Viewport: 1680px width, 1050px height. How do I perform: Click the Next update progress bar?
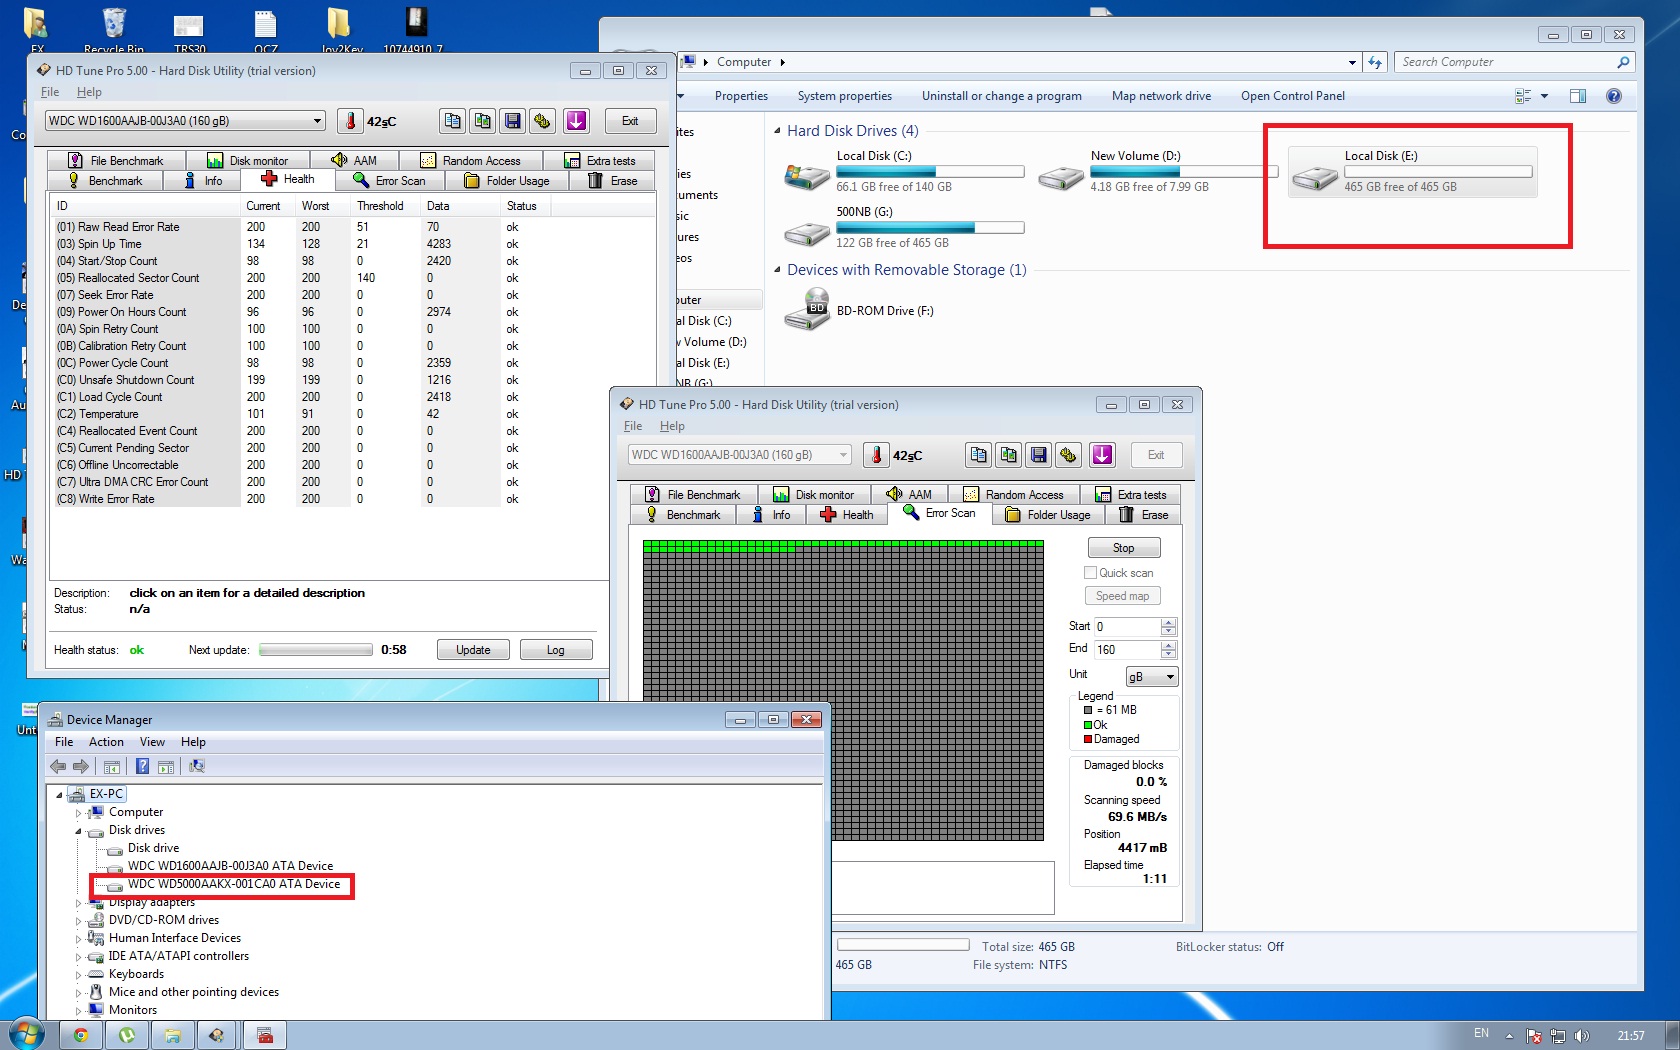click(x=316, y=650)
